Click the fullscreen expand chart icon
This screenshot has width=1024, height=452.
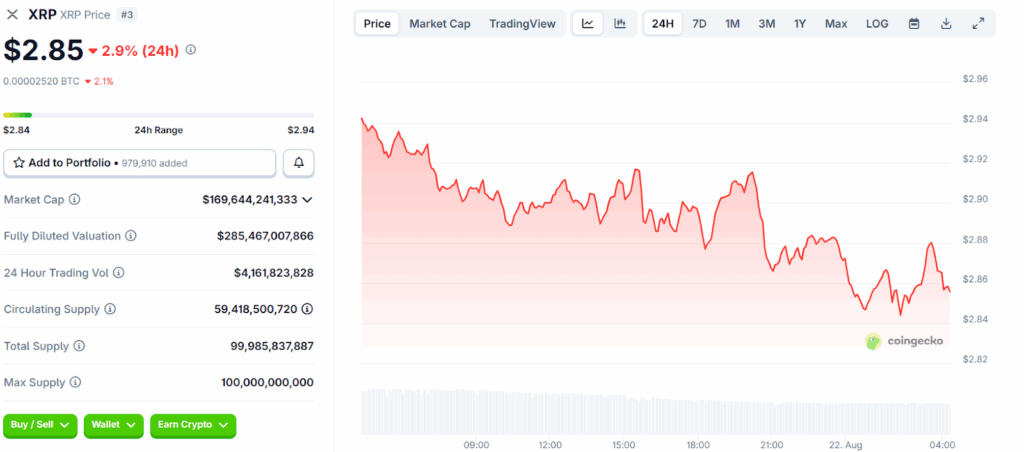tap(978, 24)
